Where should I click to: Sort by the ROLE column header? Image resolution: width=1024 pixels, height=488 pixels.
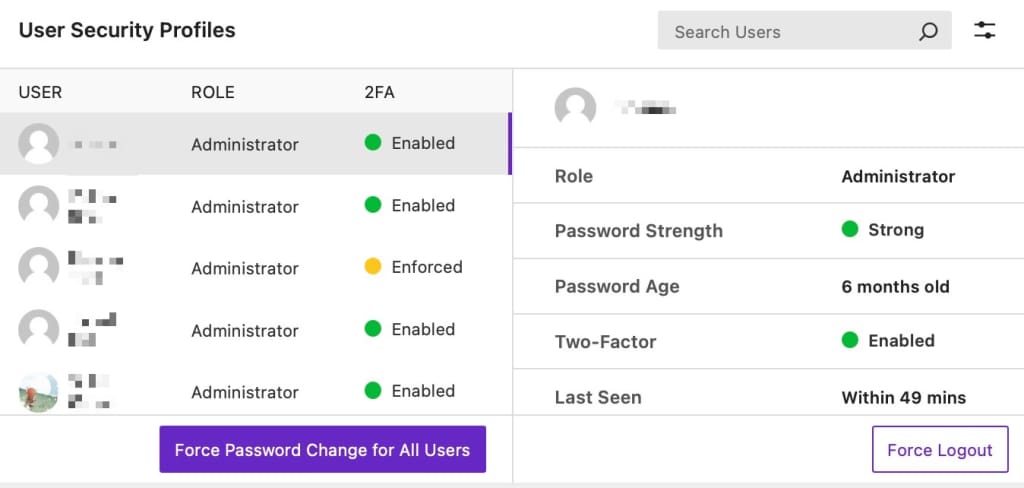[x=212, y=92]
